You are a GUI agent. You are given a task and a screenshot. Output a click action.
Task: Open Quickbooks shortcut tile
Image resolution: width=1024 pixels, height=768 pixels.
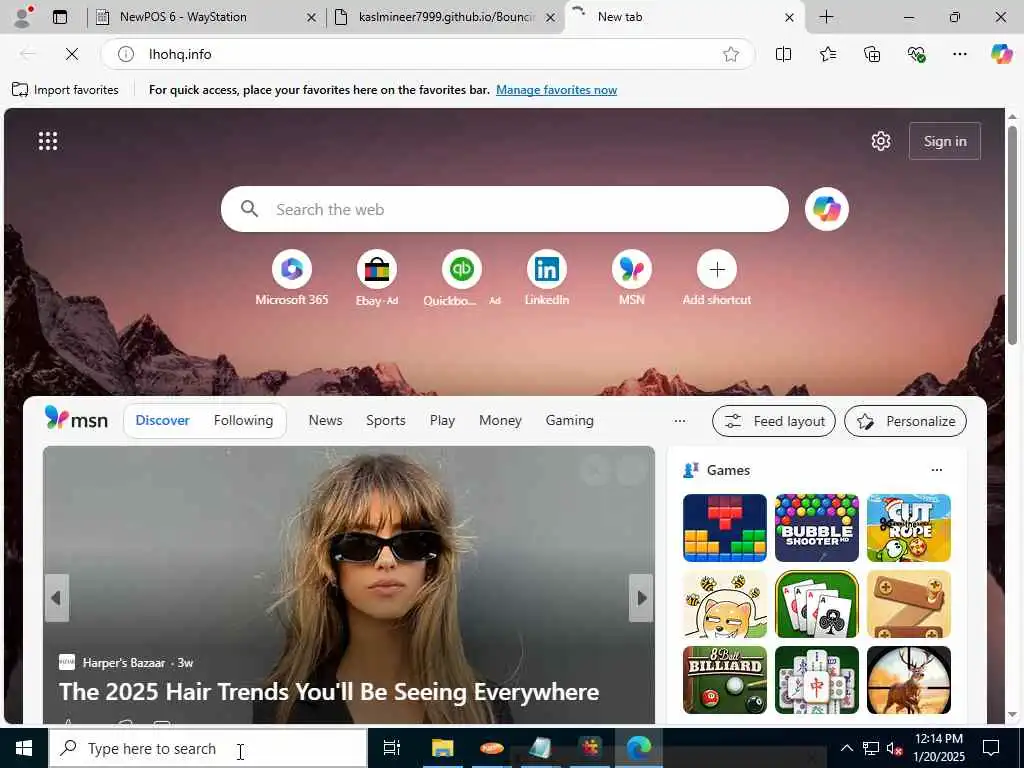pyautogui.click(x=462, y=278)
